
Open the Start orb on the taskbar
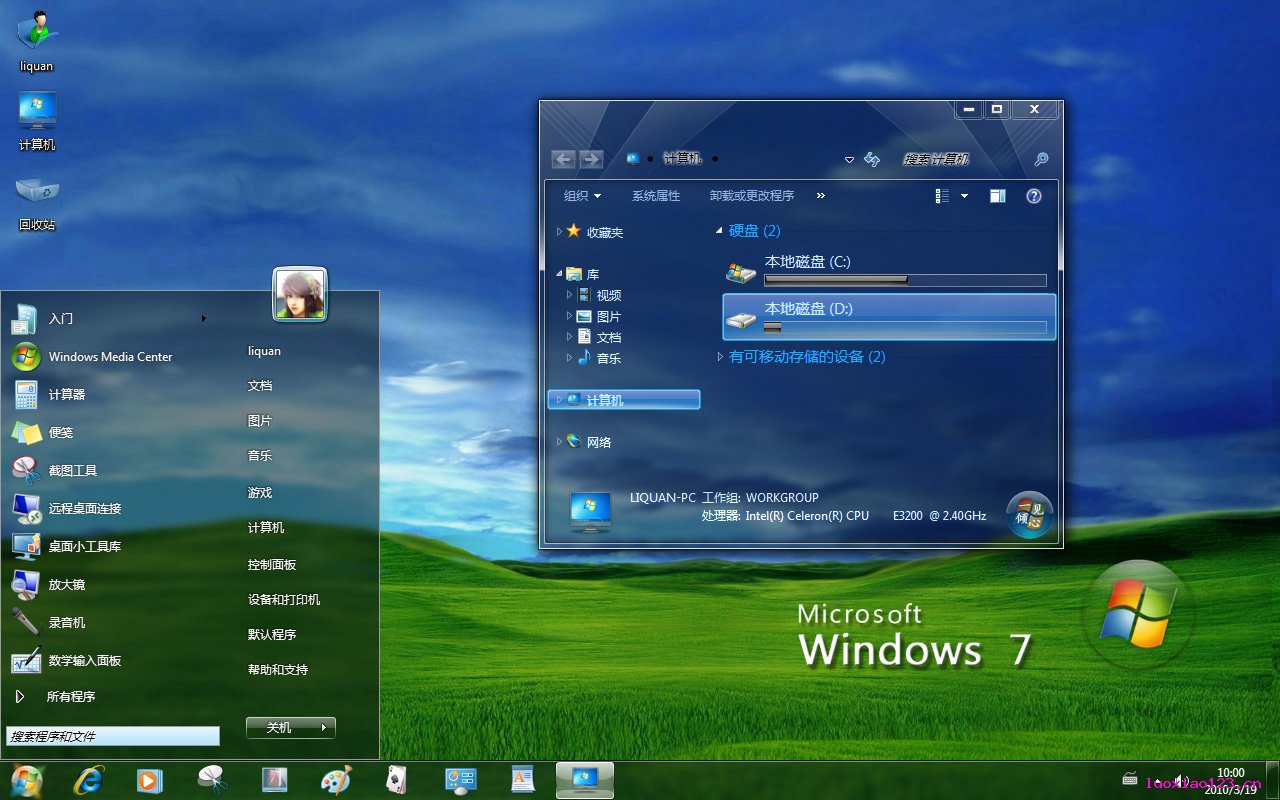(26, 780)
